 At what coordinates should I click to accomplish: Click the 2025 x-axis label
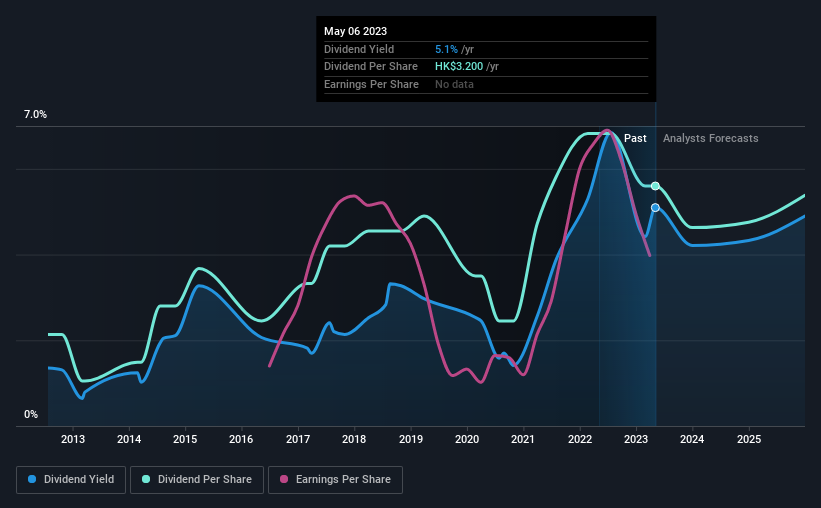point(749,439)
